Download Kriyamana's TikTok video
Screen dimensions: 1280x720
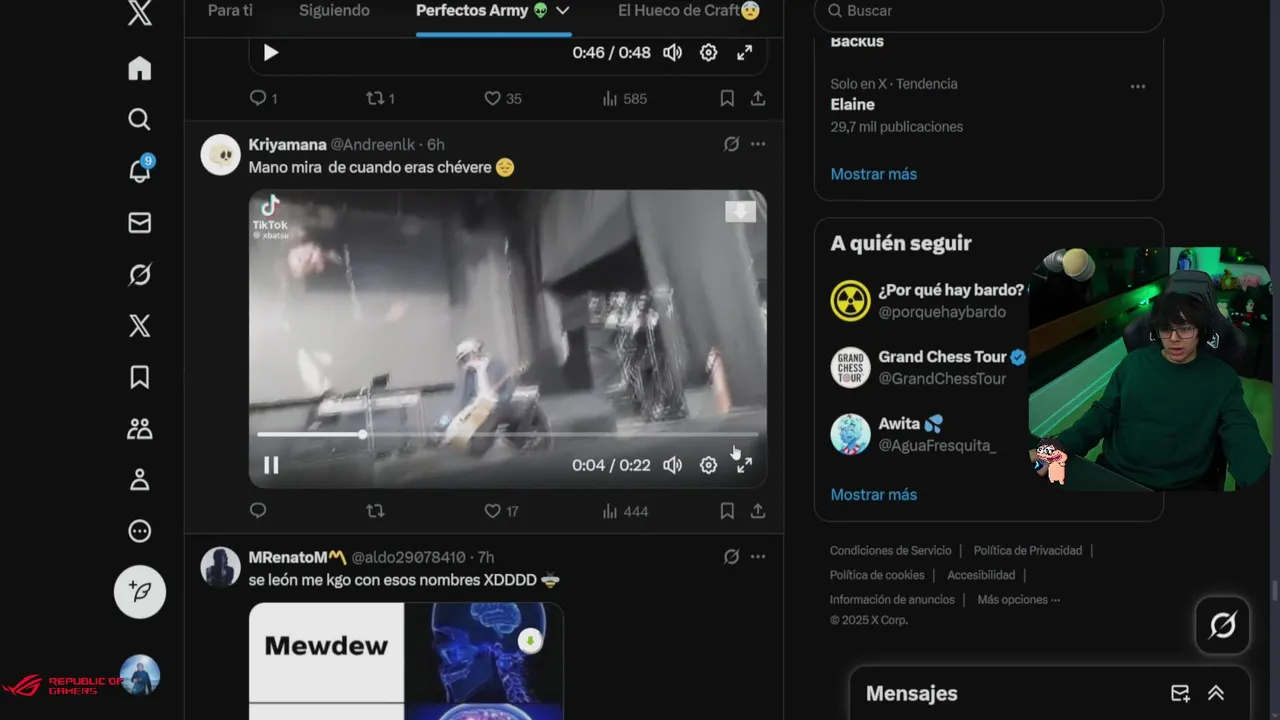[740, 211]
